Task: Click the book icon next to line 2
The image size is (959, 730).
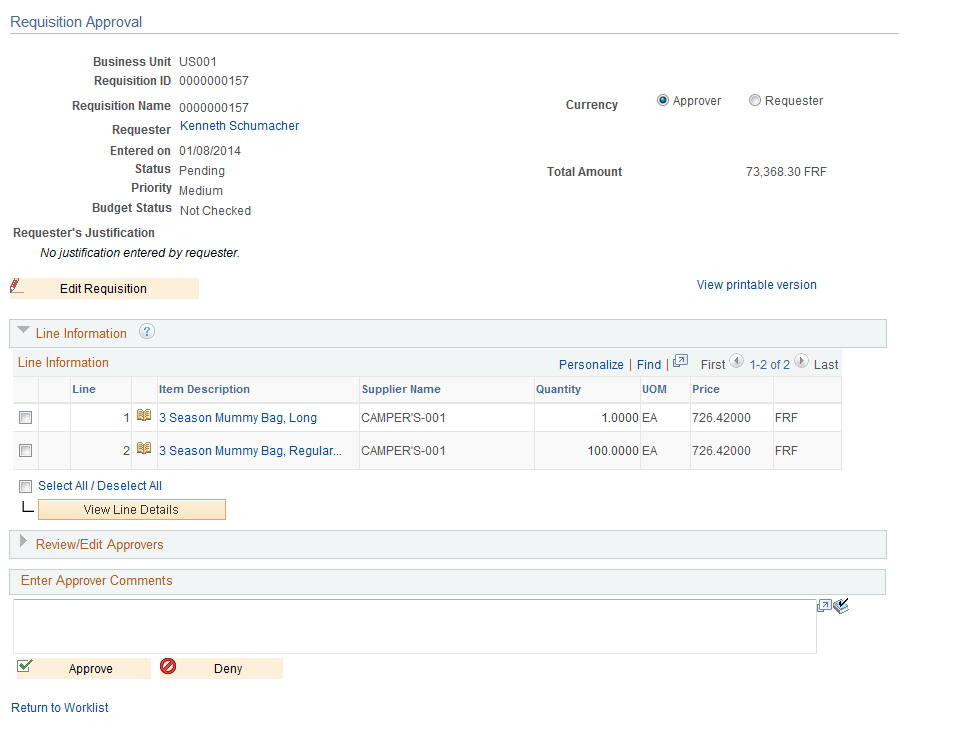Action: point(144,450)
